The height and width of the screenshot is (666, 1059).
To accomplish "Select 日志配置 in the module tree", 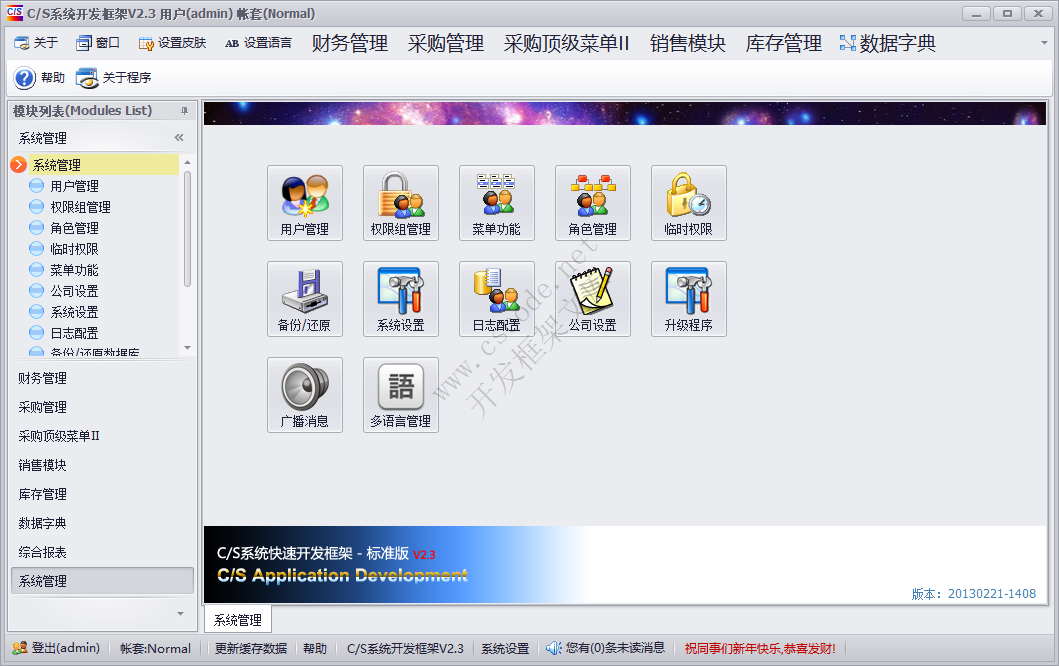I will (74, 332).
